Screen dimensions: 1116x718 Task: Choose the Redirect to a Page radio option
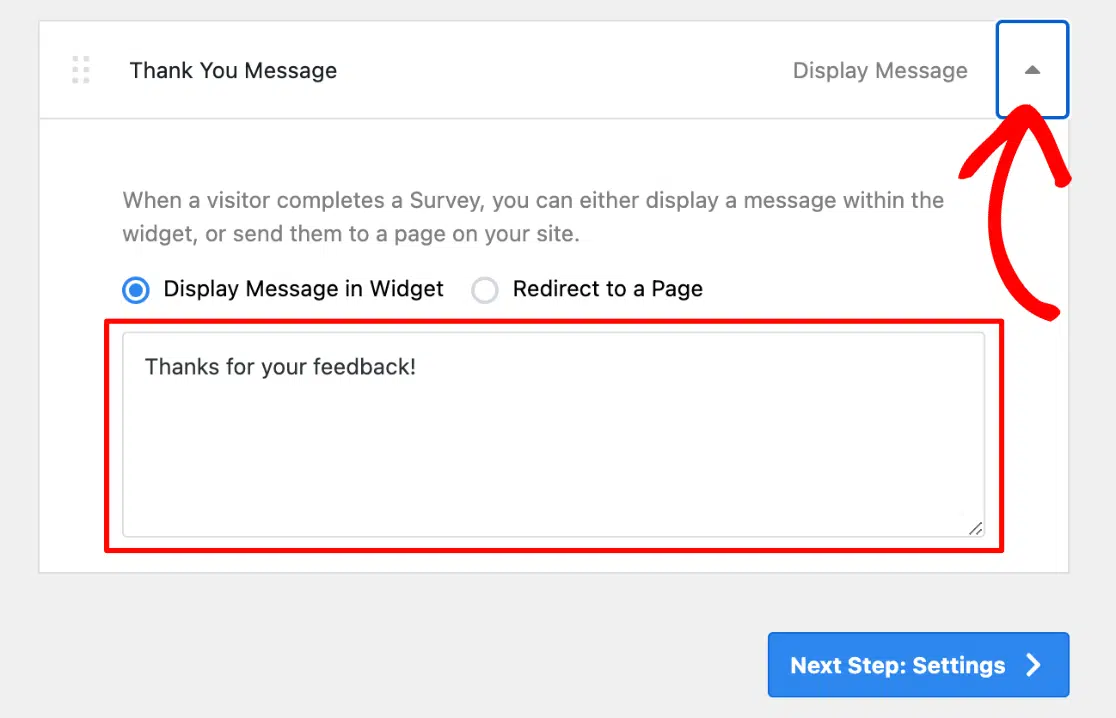click(485, 290)
